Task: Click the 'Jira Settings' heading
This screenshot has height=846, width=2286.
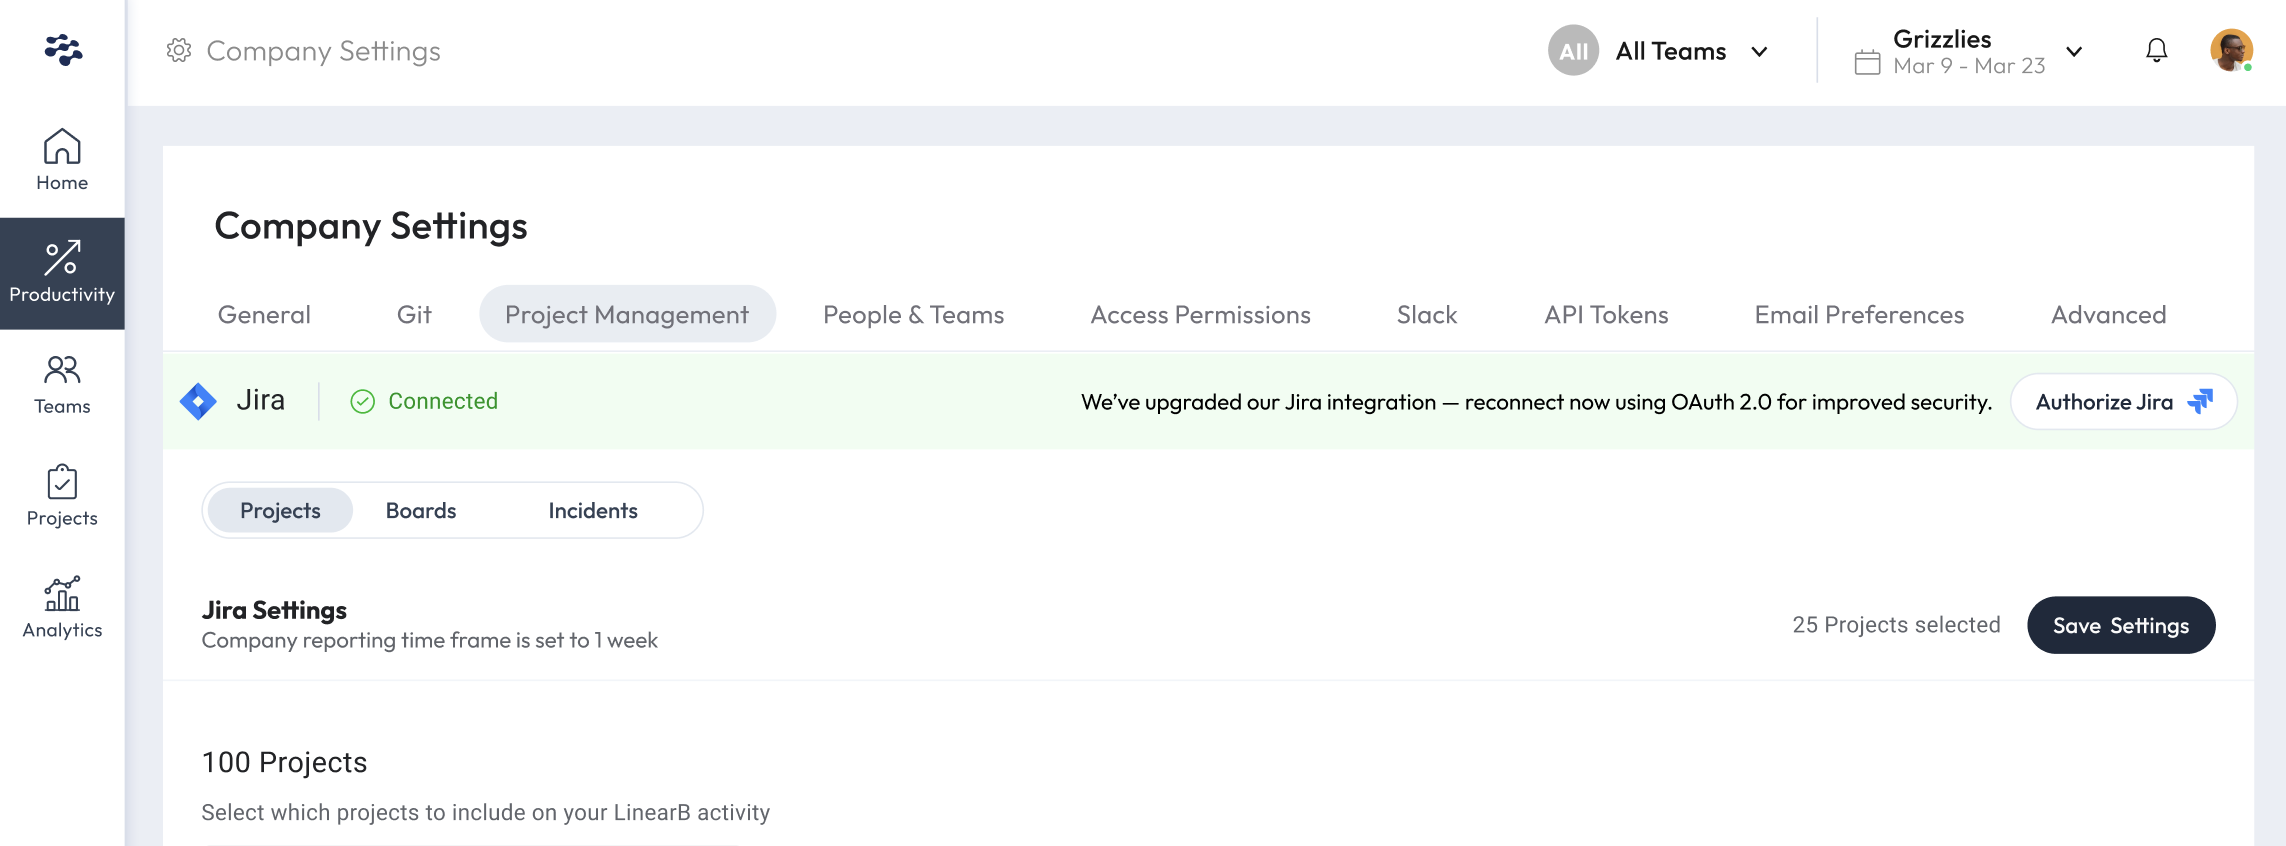Action: (274, 610)
